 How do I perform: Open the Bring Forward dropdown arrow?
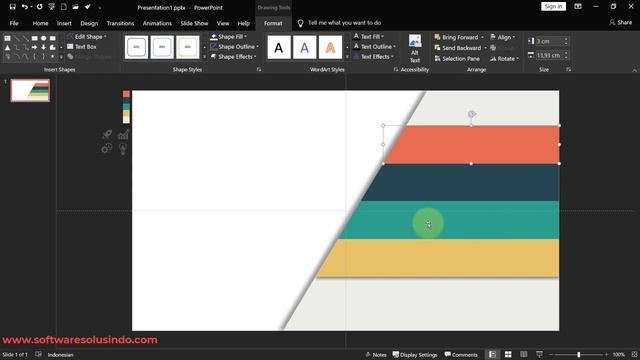coord(482,37)
